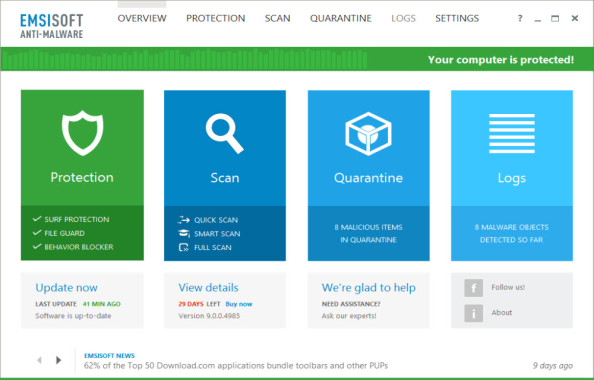This screenshot has height=380, width=594.
Task: Click '29 days left' license text
Action: [199, 304]
